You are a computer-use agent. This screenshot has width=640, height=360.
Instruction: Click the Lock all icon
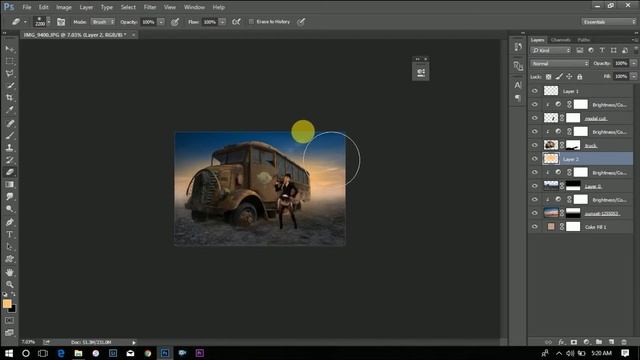[x=580, y=77]
